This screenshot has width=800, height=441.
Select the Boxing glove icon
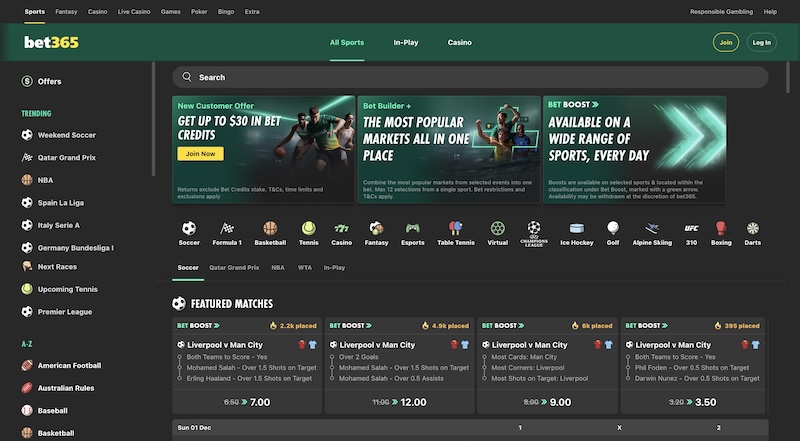[721, 228]
